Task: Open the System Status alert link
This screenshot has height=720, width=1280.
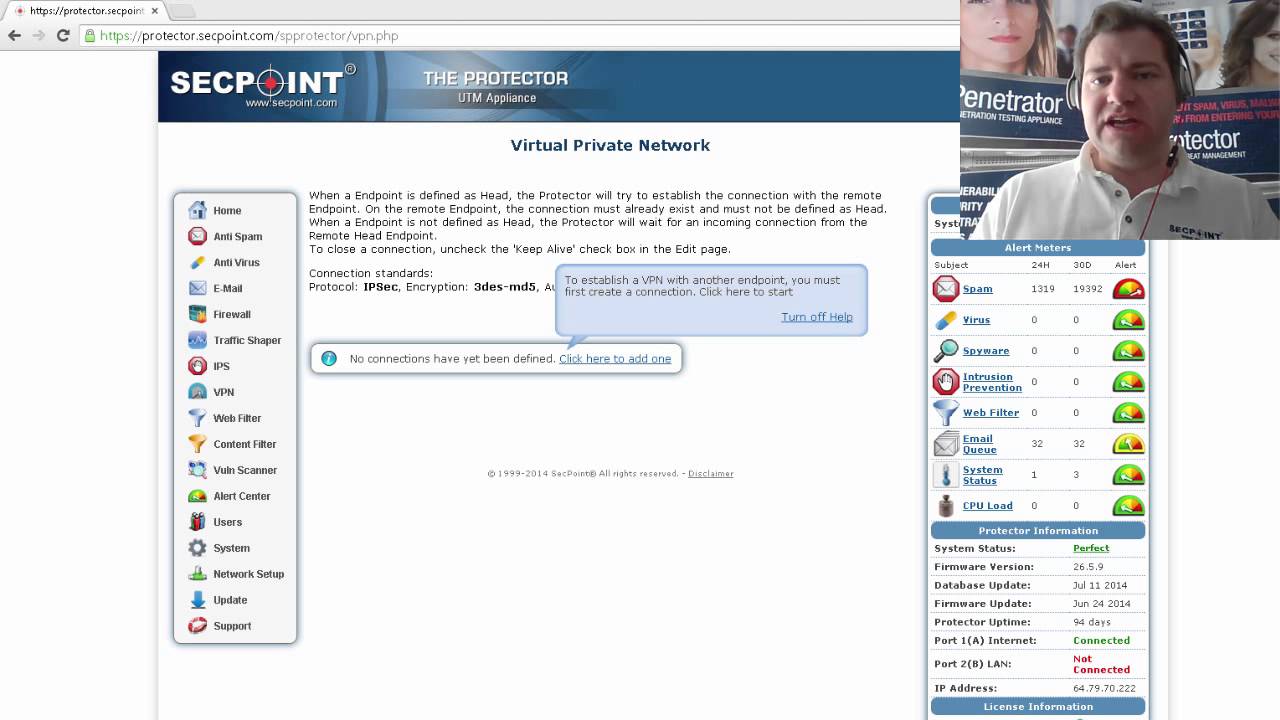Action: pyautogui.click(x=983, y=475)
